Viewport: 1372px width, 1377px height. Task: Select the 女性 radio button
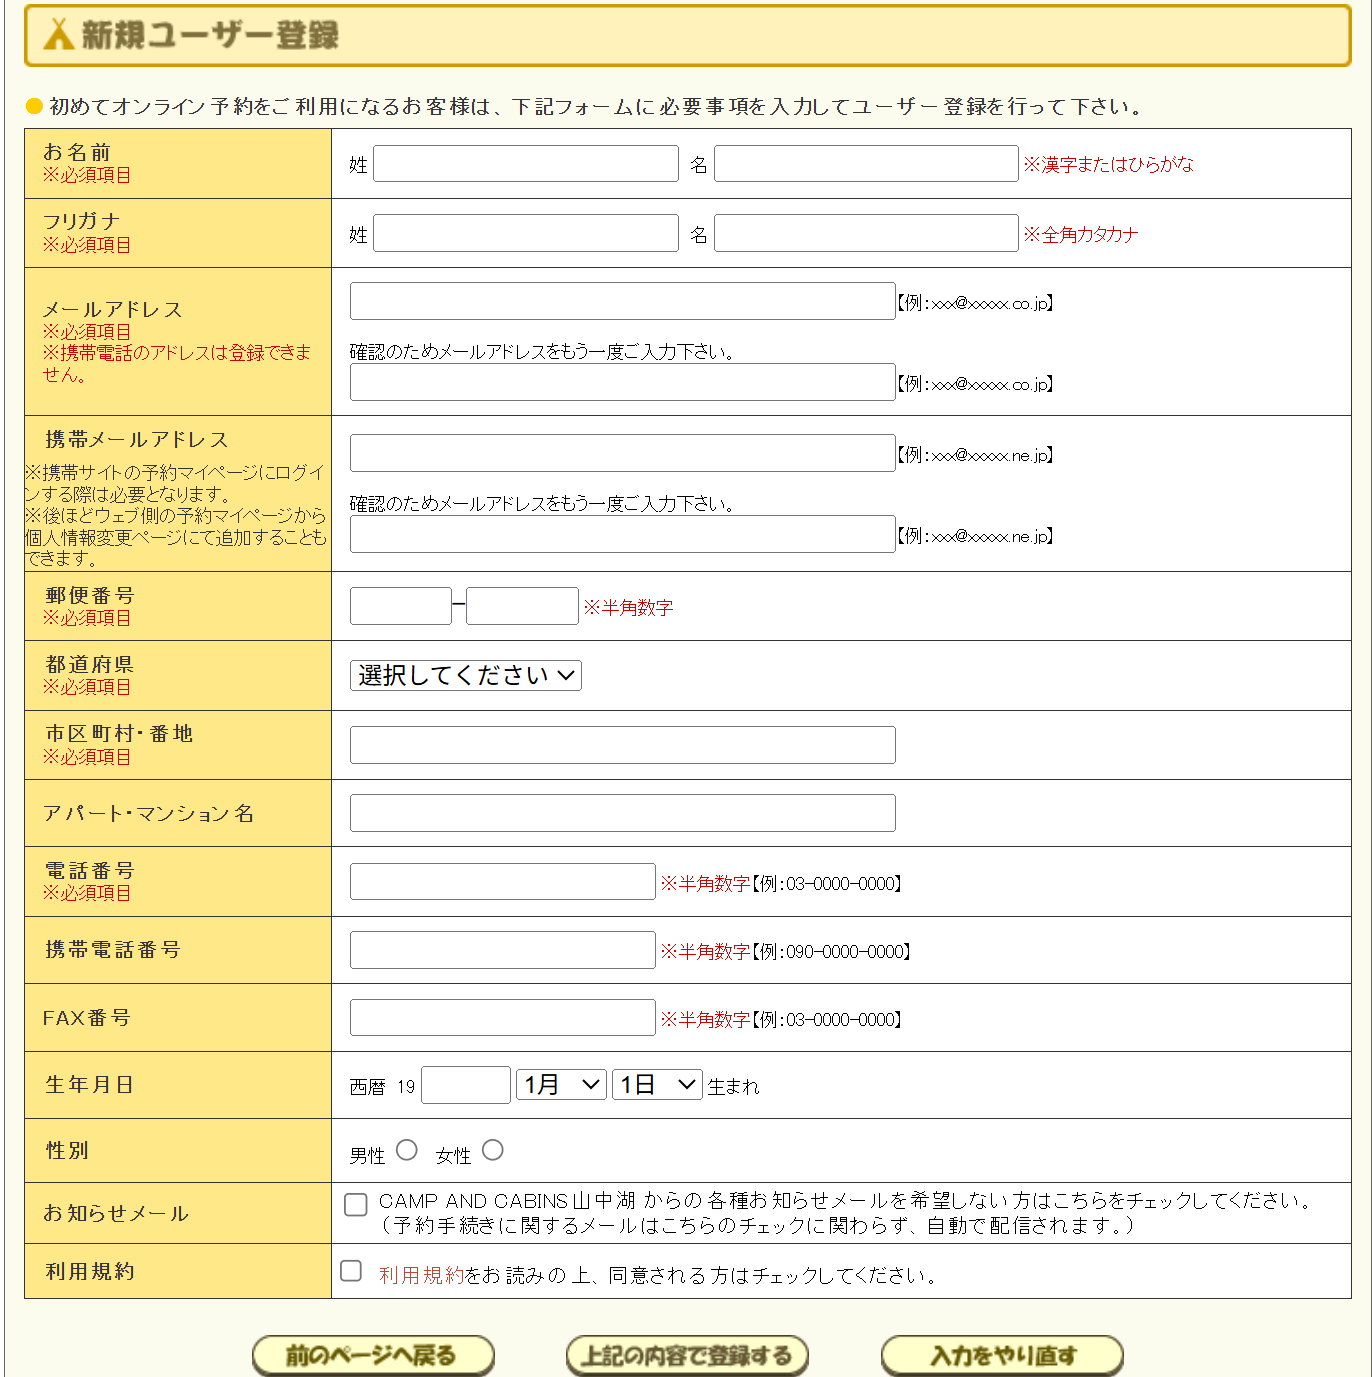[492, 1151]
